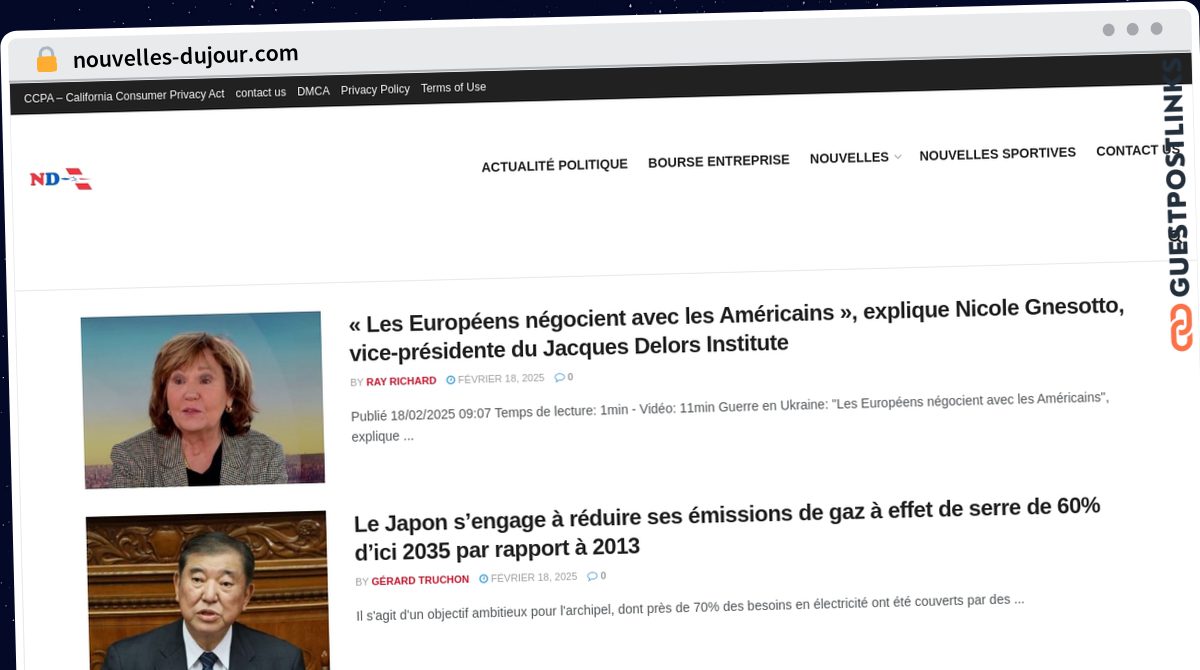Image resolution: width=1200 pixels, height=670 pixels.
Task: Expand the Nouvelles dropdown arrow
Action: (897, 157)
